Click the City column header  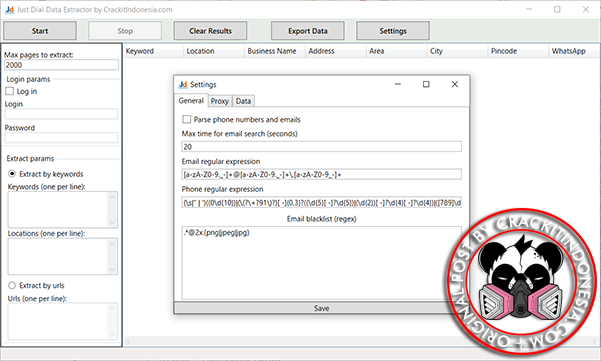click(458, 51)
